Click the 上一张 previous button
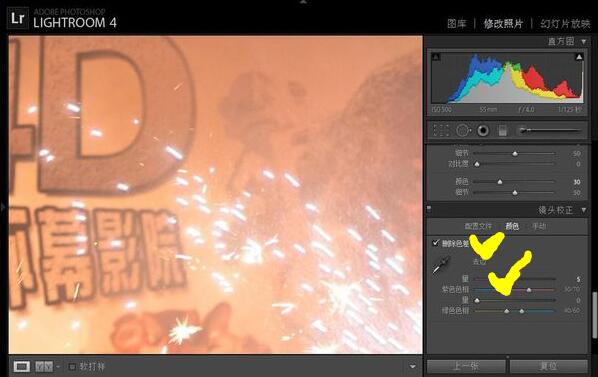This screenshot has width=598, height=377. coord(466,367)
